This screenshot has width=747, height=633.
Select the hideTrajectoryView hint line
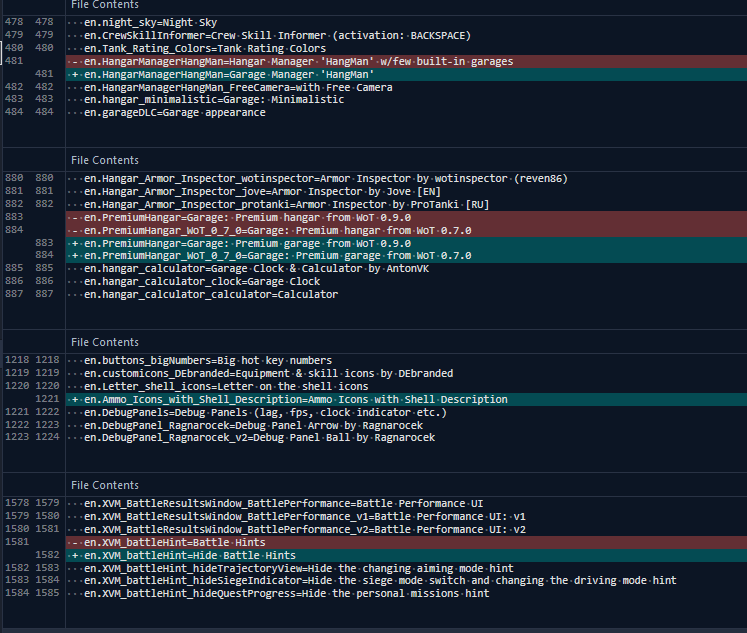pos(299,568)
